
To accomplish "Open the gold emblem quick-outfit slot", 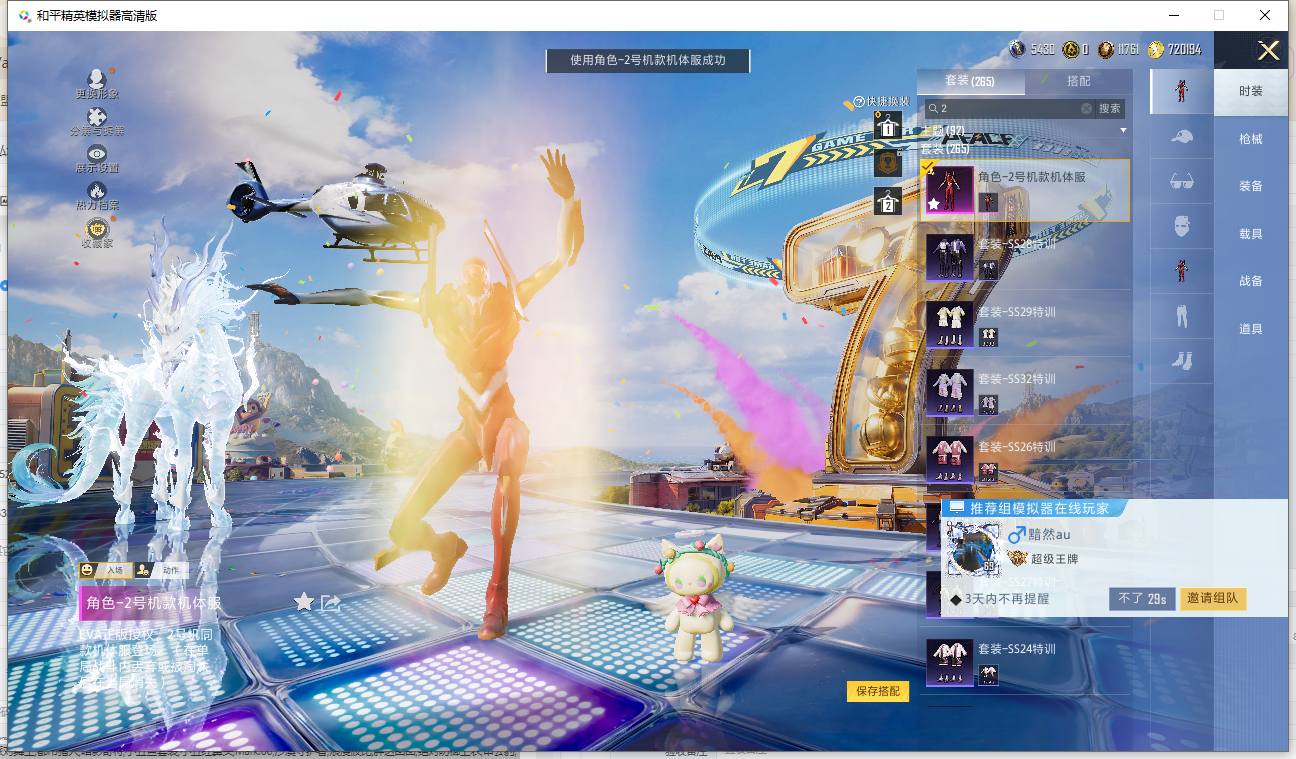I will click(x=888, y=163).
